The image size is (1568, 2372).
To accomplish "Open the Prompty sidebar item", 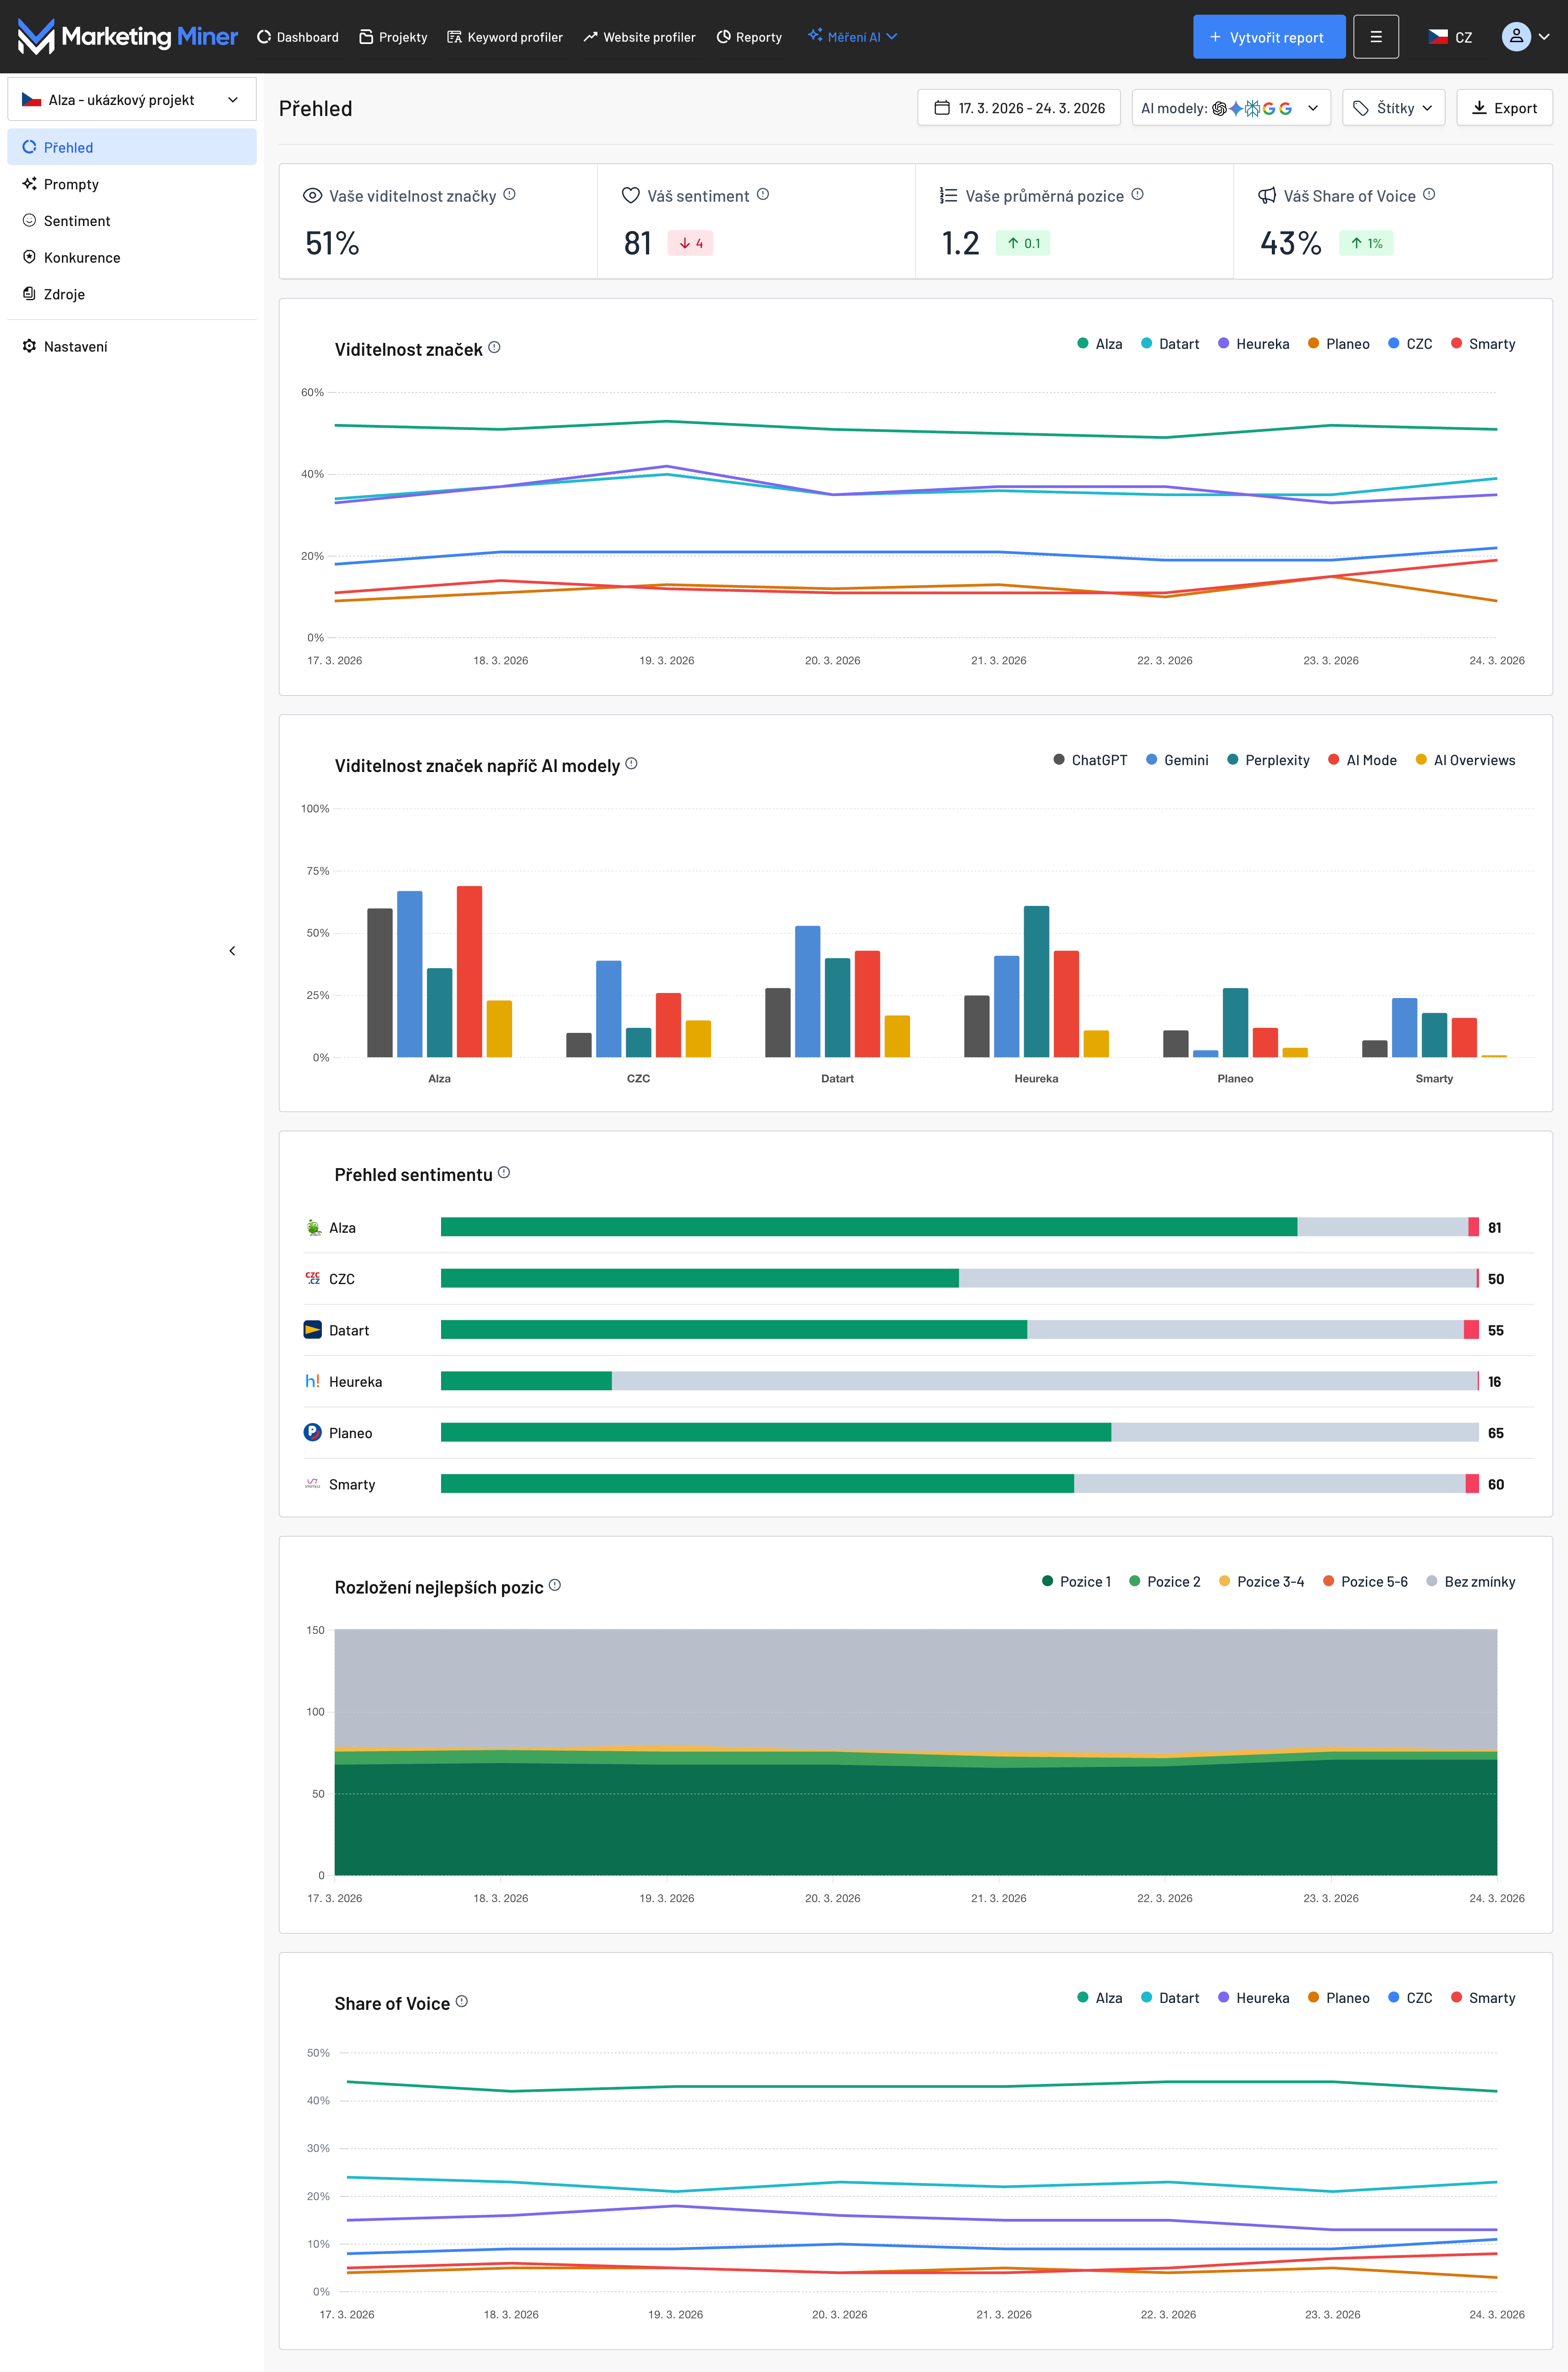I will 71,184.
